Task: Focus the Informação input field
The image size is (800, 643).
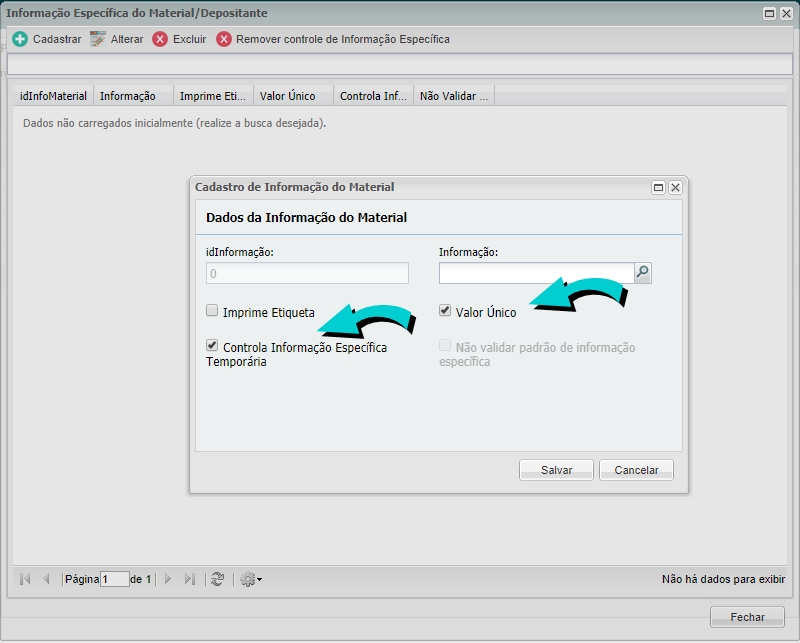Action: click(x=536, y=273)
